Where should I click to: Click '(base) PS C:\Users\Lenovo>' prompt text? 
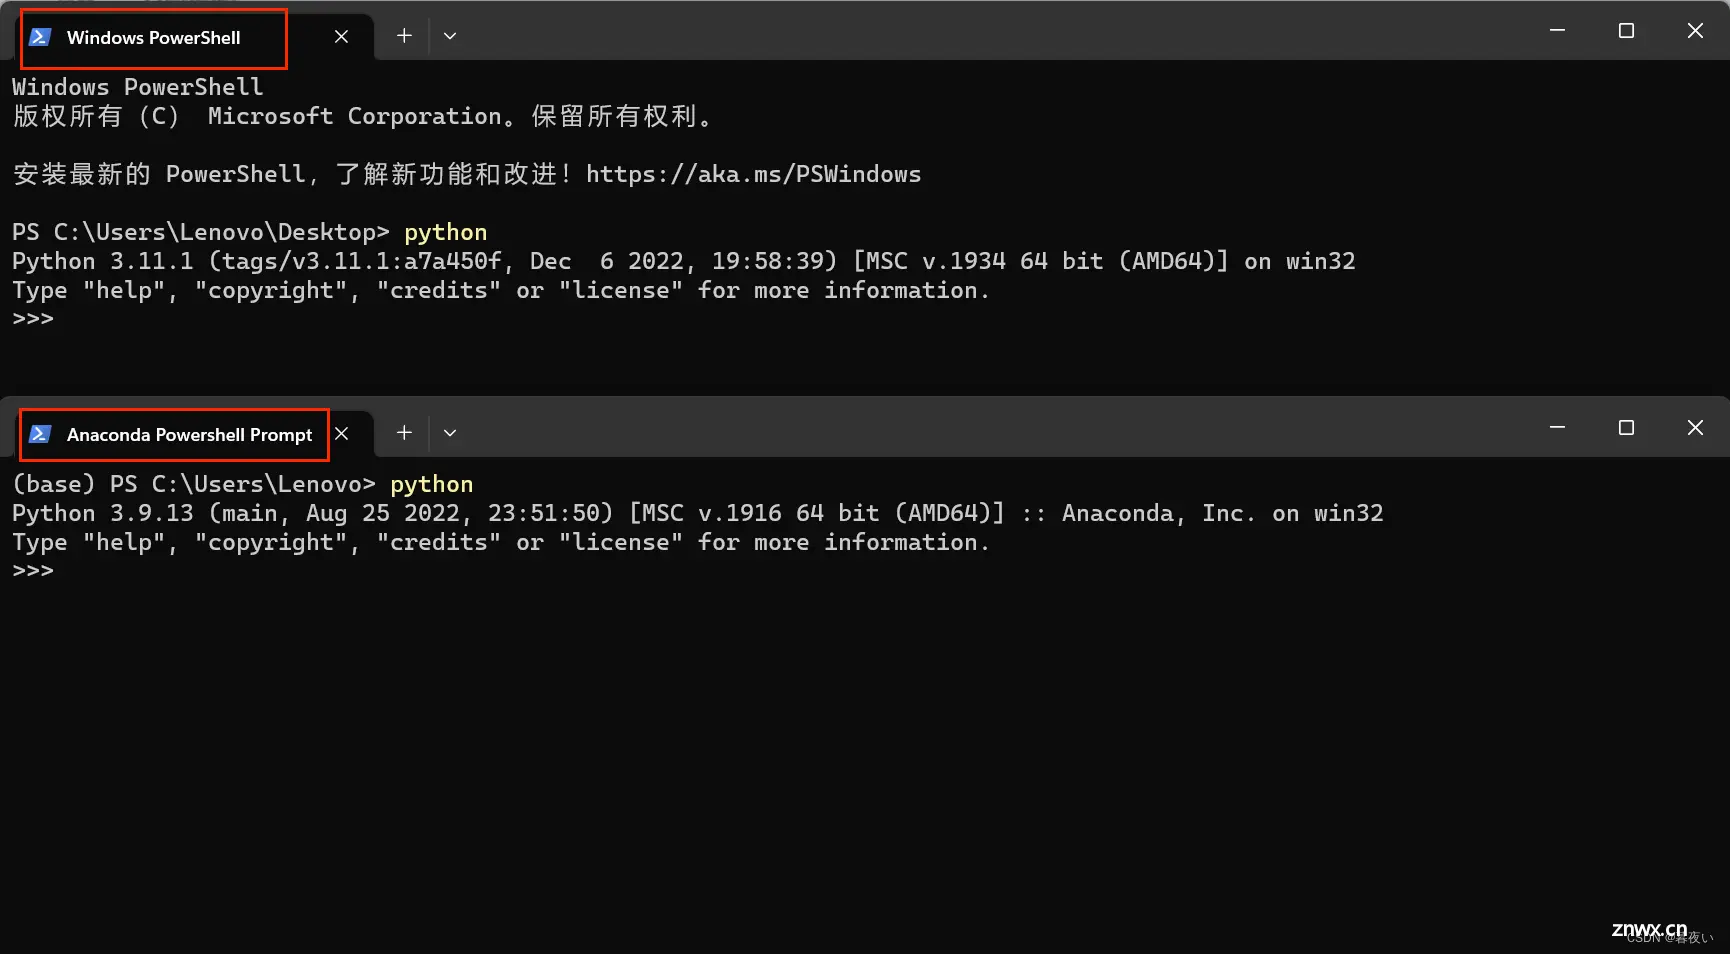click(194, 484)
